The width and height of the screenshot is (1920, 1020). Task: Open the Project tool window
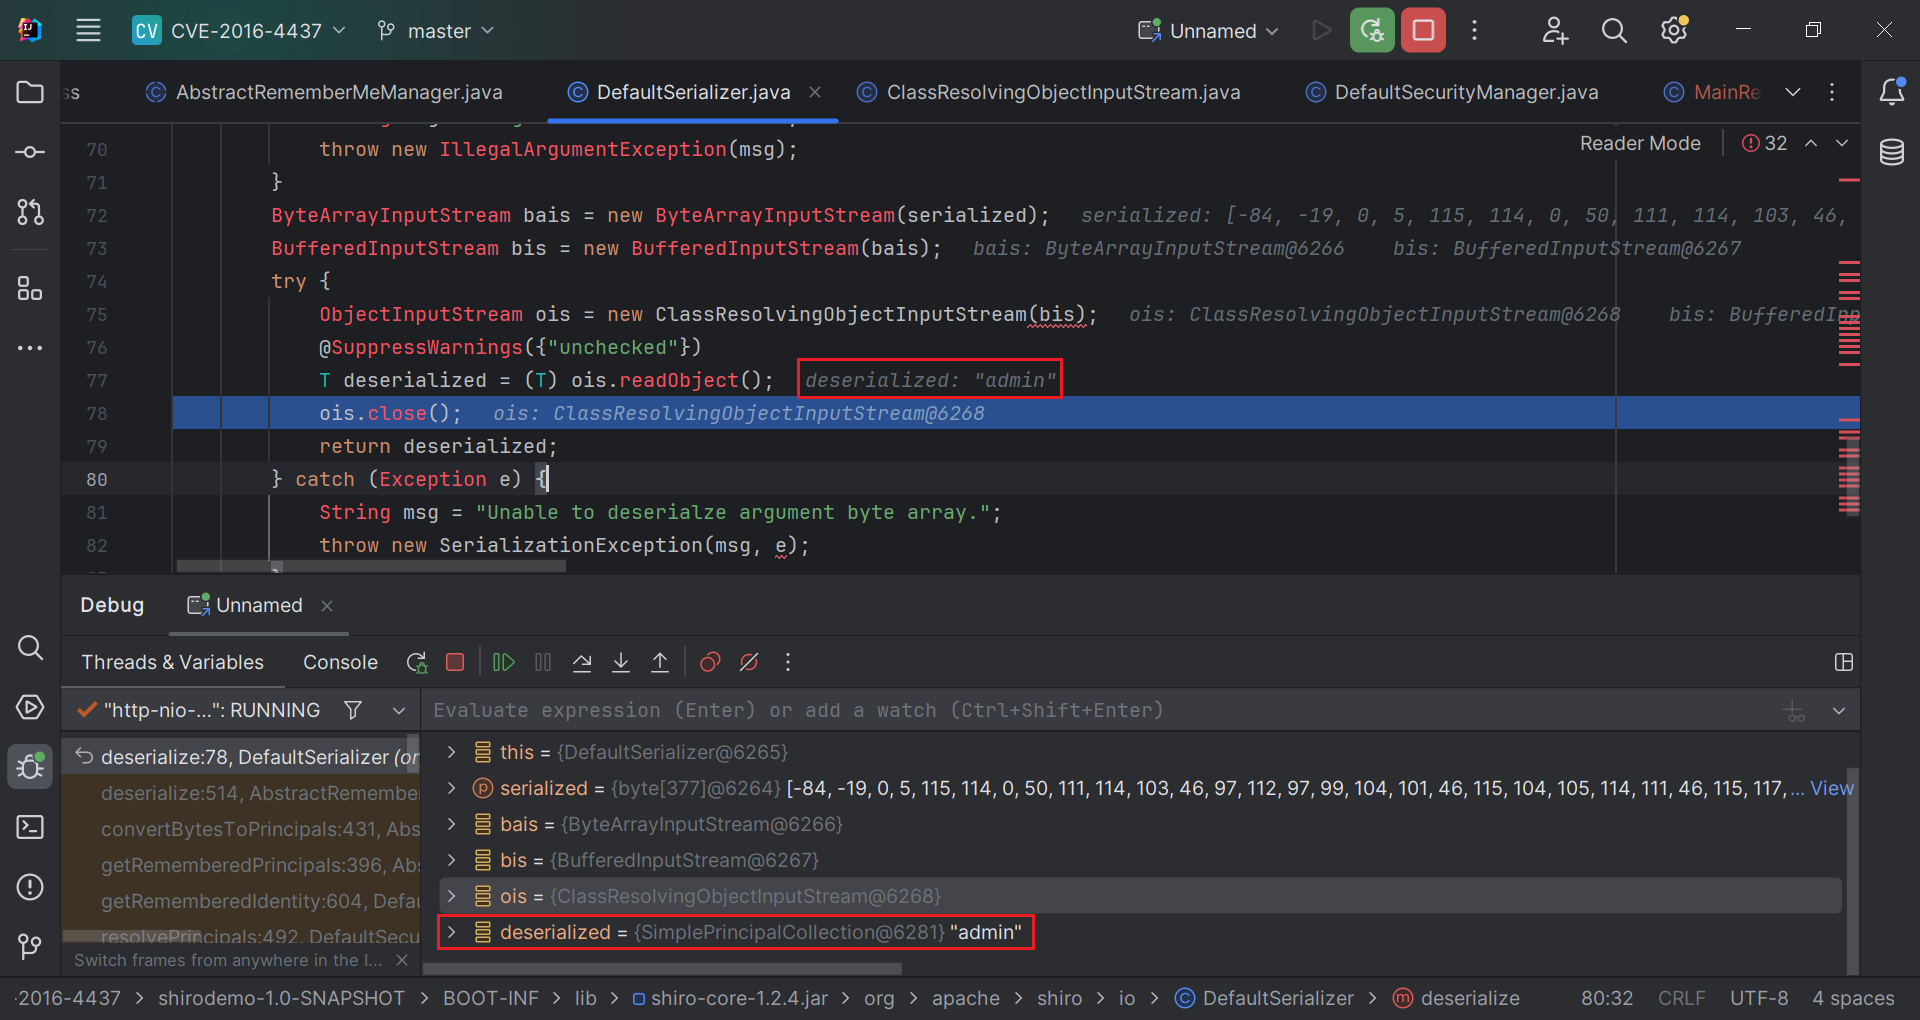click(30, 92)
